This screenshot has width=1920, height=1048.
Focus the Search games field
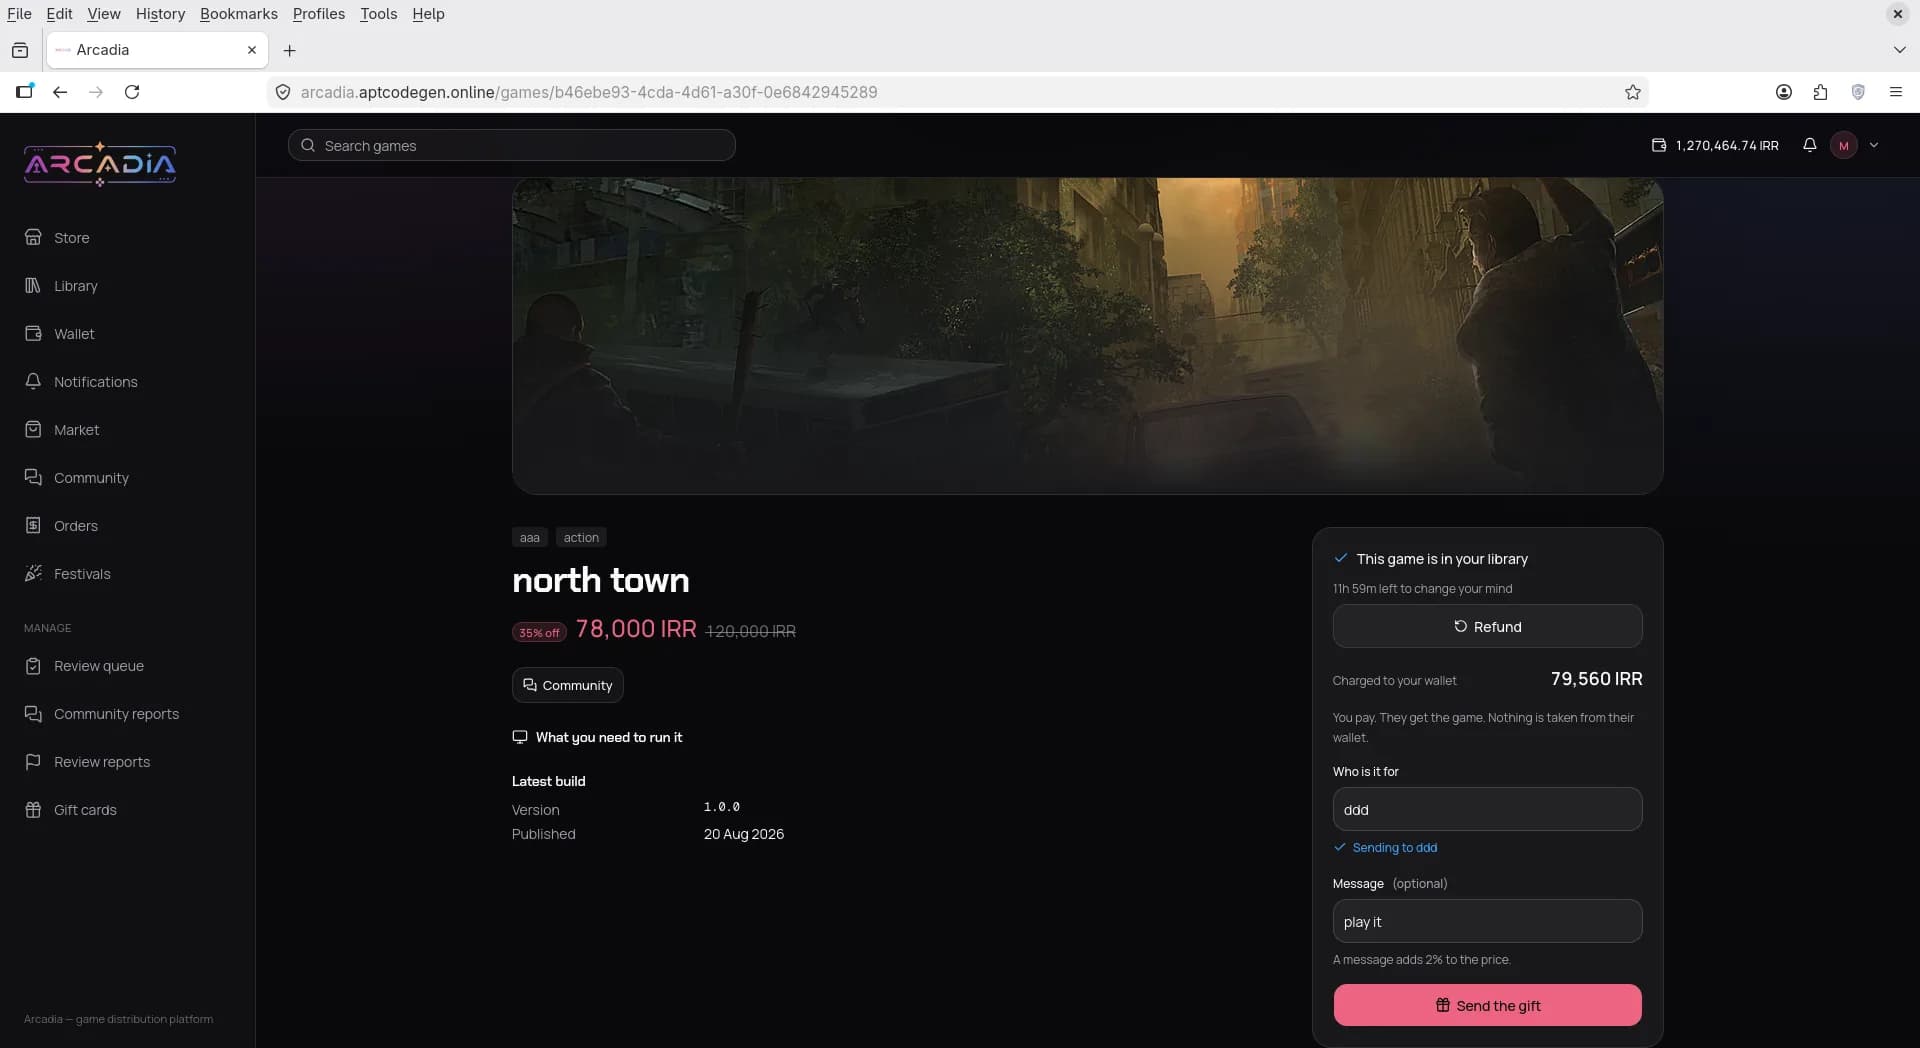pyautogui.click(x=512, y=145)
